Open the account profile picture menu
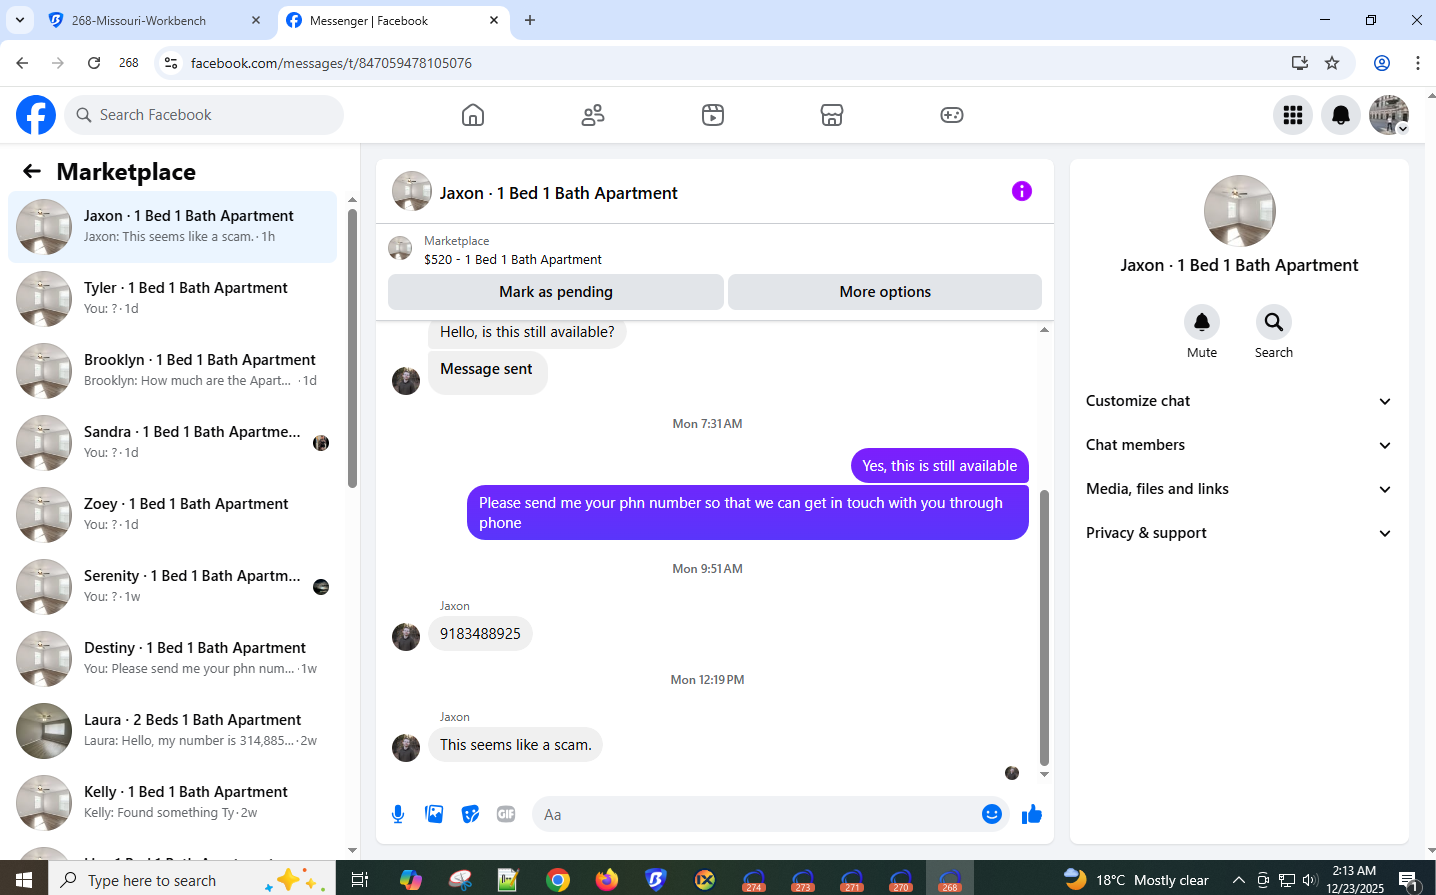 (1389, 115)
